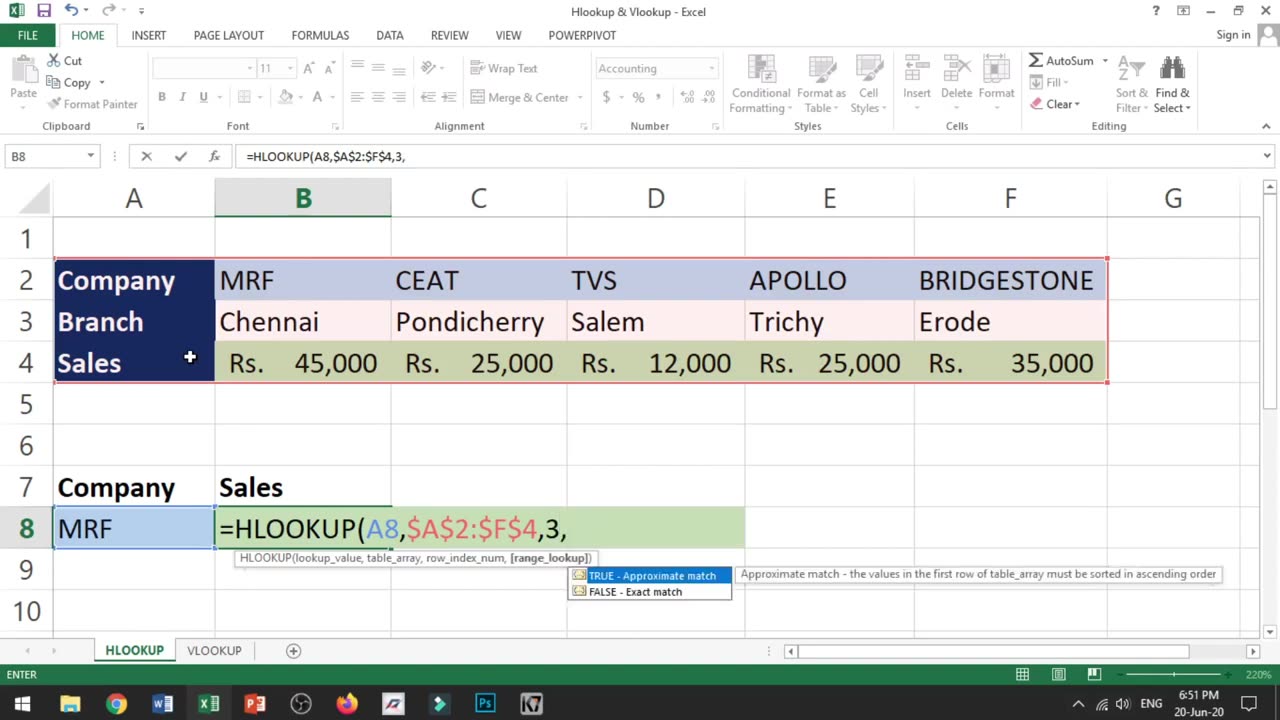Click the volume icon in system tray

(x=1123, y=704)
